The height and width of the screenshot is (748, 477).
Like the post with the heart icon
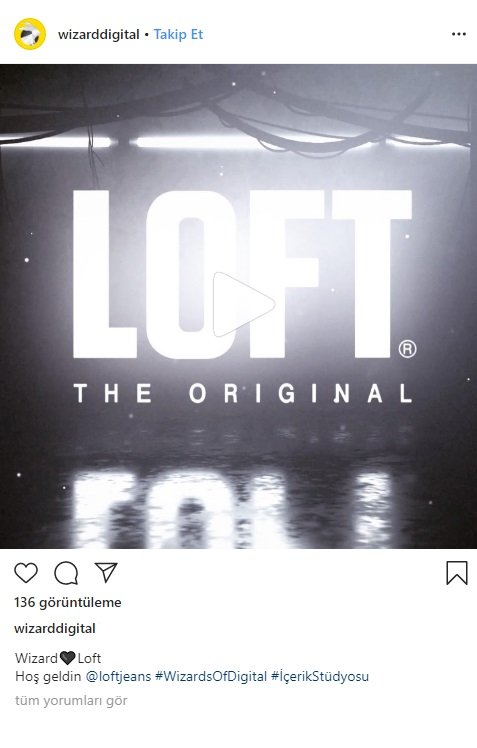click(x=26, y=573)
